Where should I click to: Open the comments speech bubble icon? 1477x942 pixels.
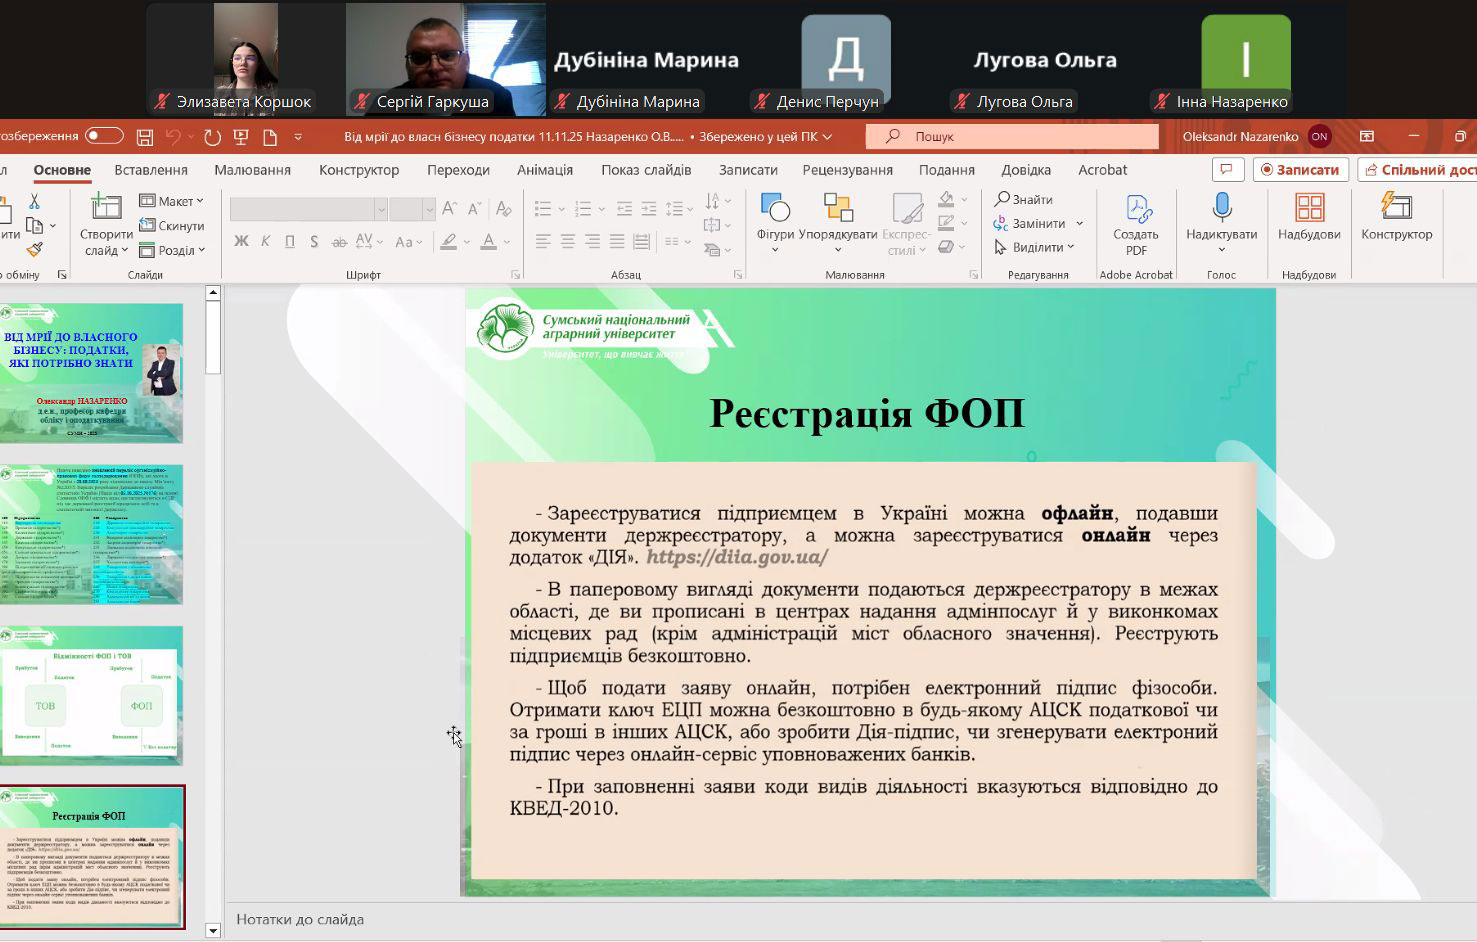[x=1226, y=169]
